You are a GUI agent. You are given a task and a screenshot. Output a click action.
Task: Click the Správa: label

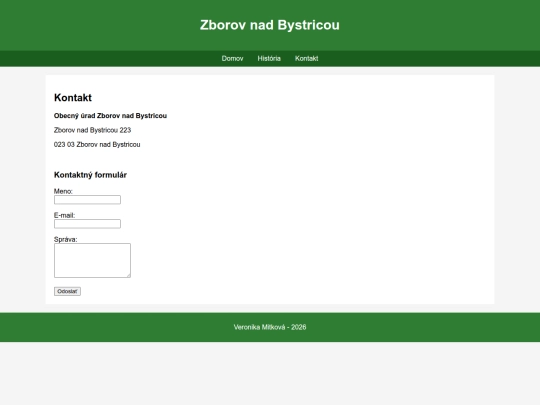pyautogui.click(x=66, y=239)
